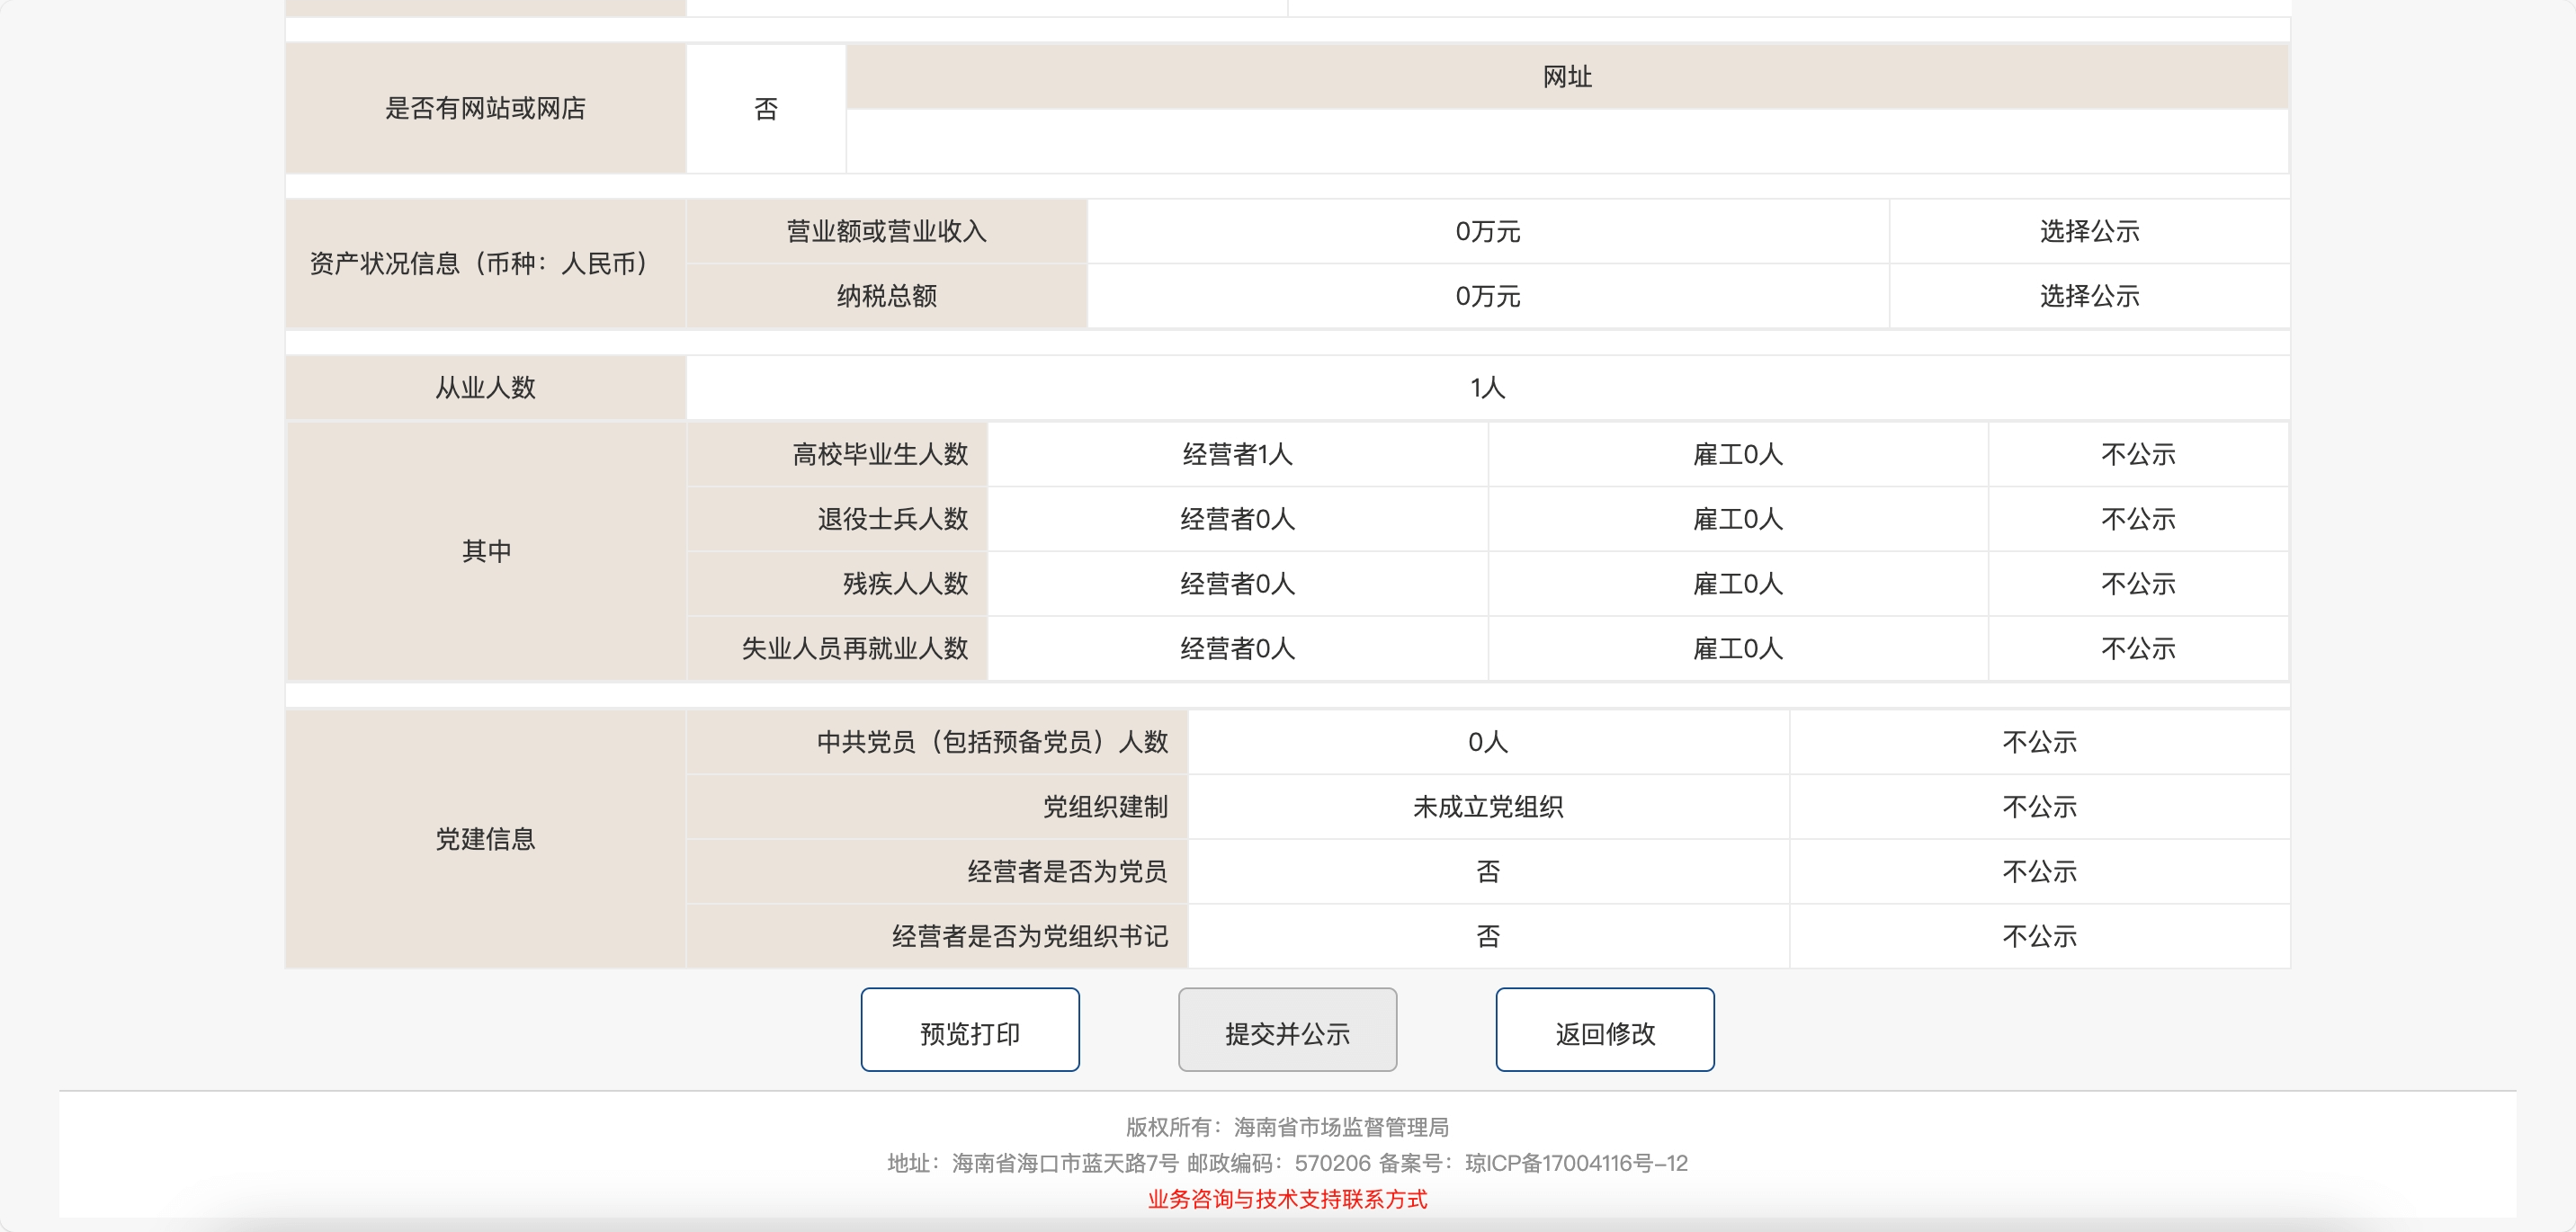The height and width of the screenshot is (1232, 2576).
Task: Click the empty 网址 field cell
Action: coord(1566,141)
